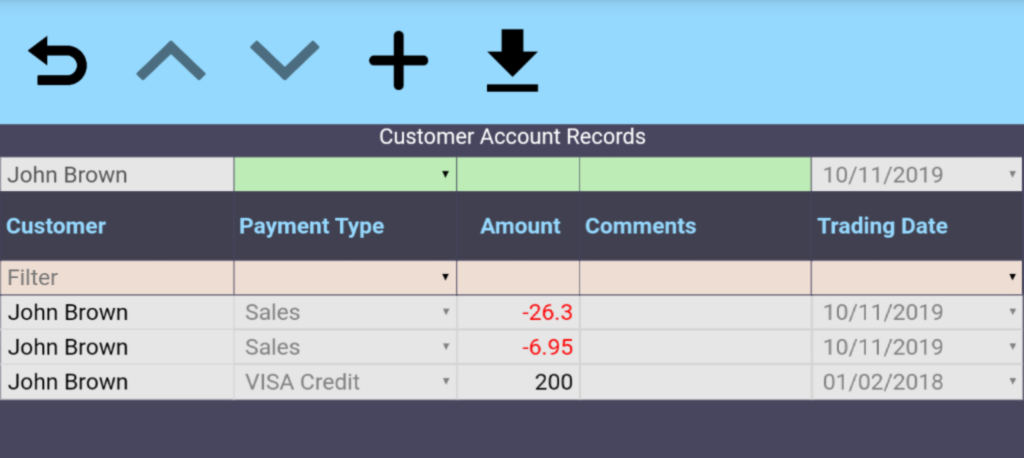Expand the Payment Type filter dropdown

[345, 277]
